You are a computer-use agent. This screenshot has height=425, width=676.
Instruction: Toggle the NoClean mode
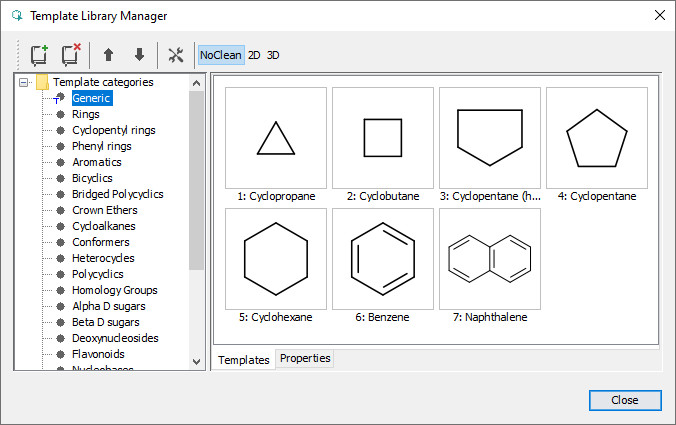pos(220,55)
